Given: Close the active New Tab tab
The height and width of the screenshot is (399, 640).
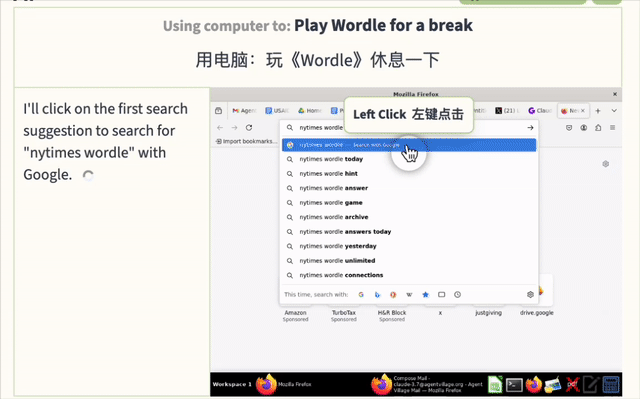Looking at the screenshot, I should (x=583, y=111).
